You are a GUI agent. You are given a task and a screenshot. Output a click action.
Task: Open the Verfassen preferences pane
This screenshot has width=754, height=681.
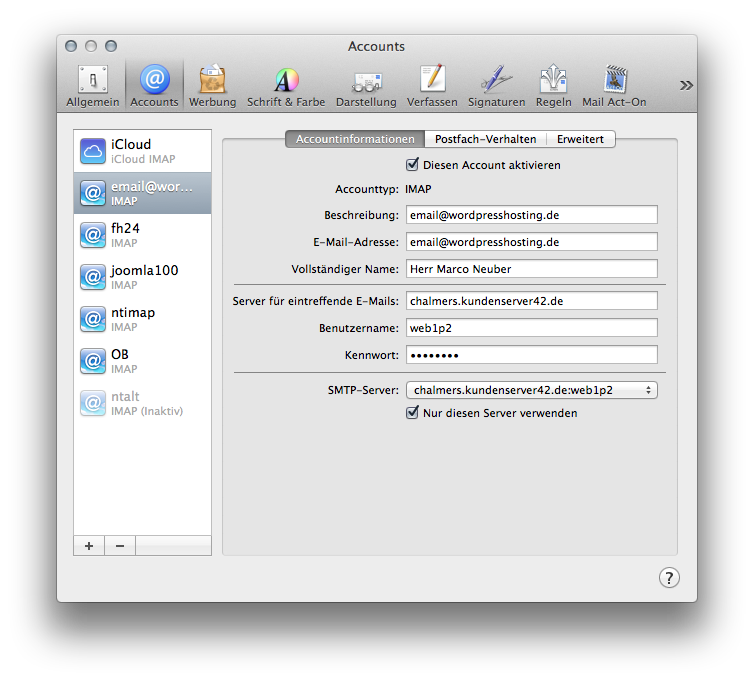432,86
